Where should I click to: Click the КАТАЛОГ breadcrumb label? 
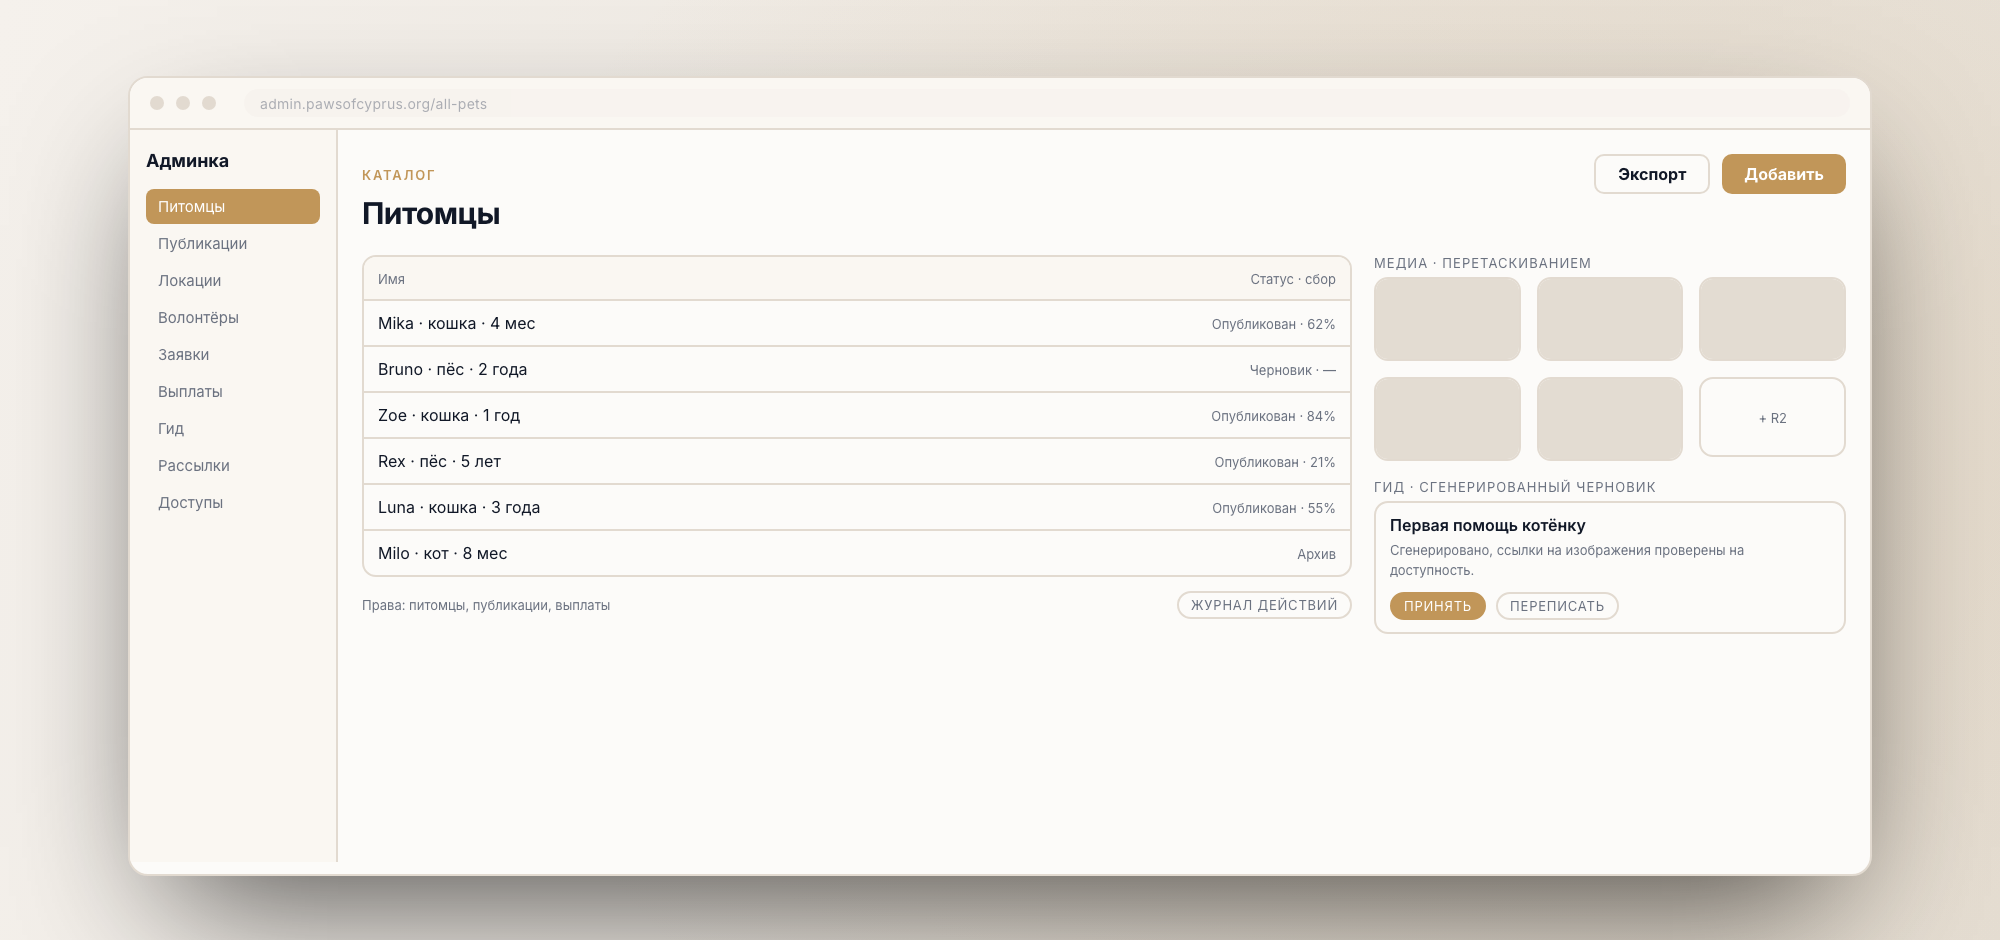click(x=398, y=175)
